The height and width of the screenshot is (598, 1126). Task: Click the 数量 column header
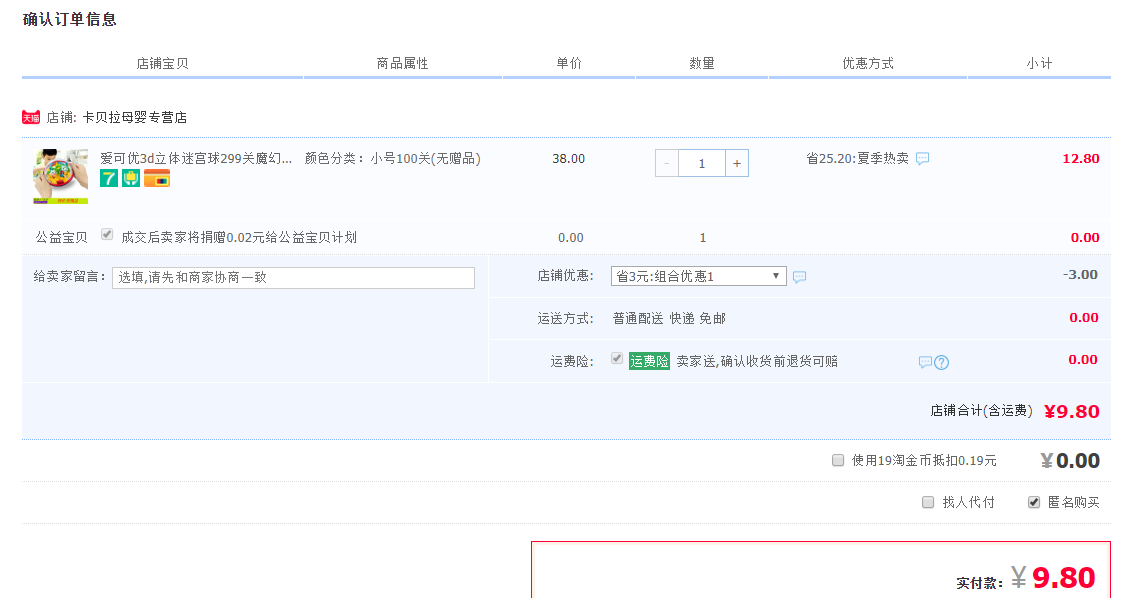click(702, 63)
